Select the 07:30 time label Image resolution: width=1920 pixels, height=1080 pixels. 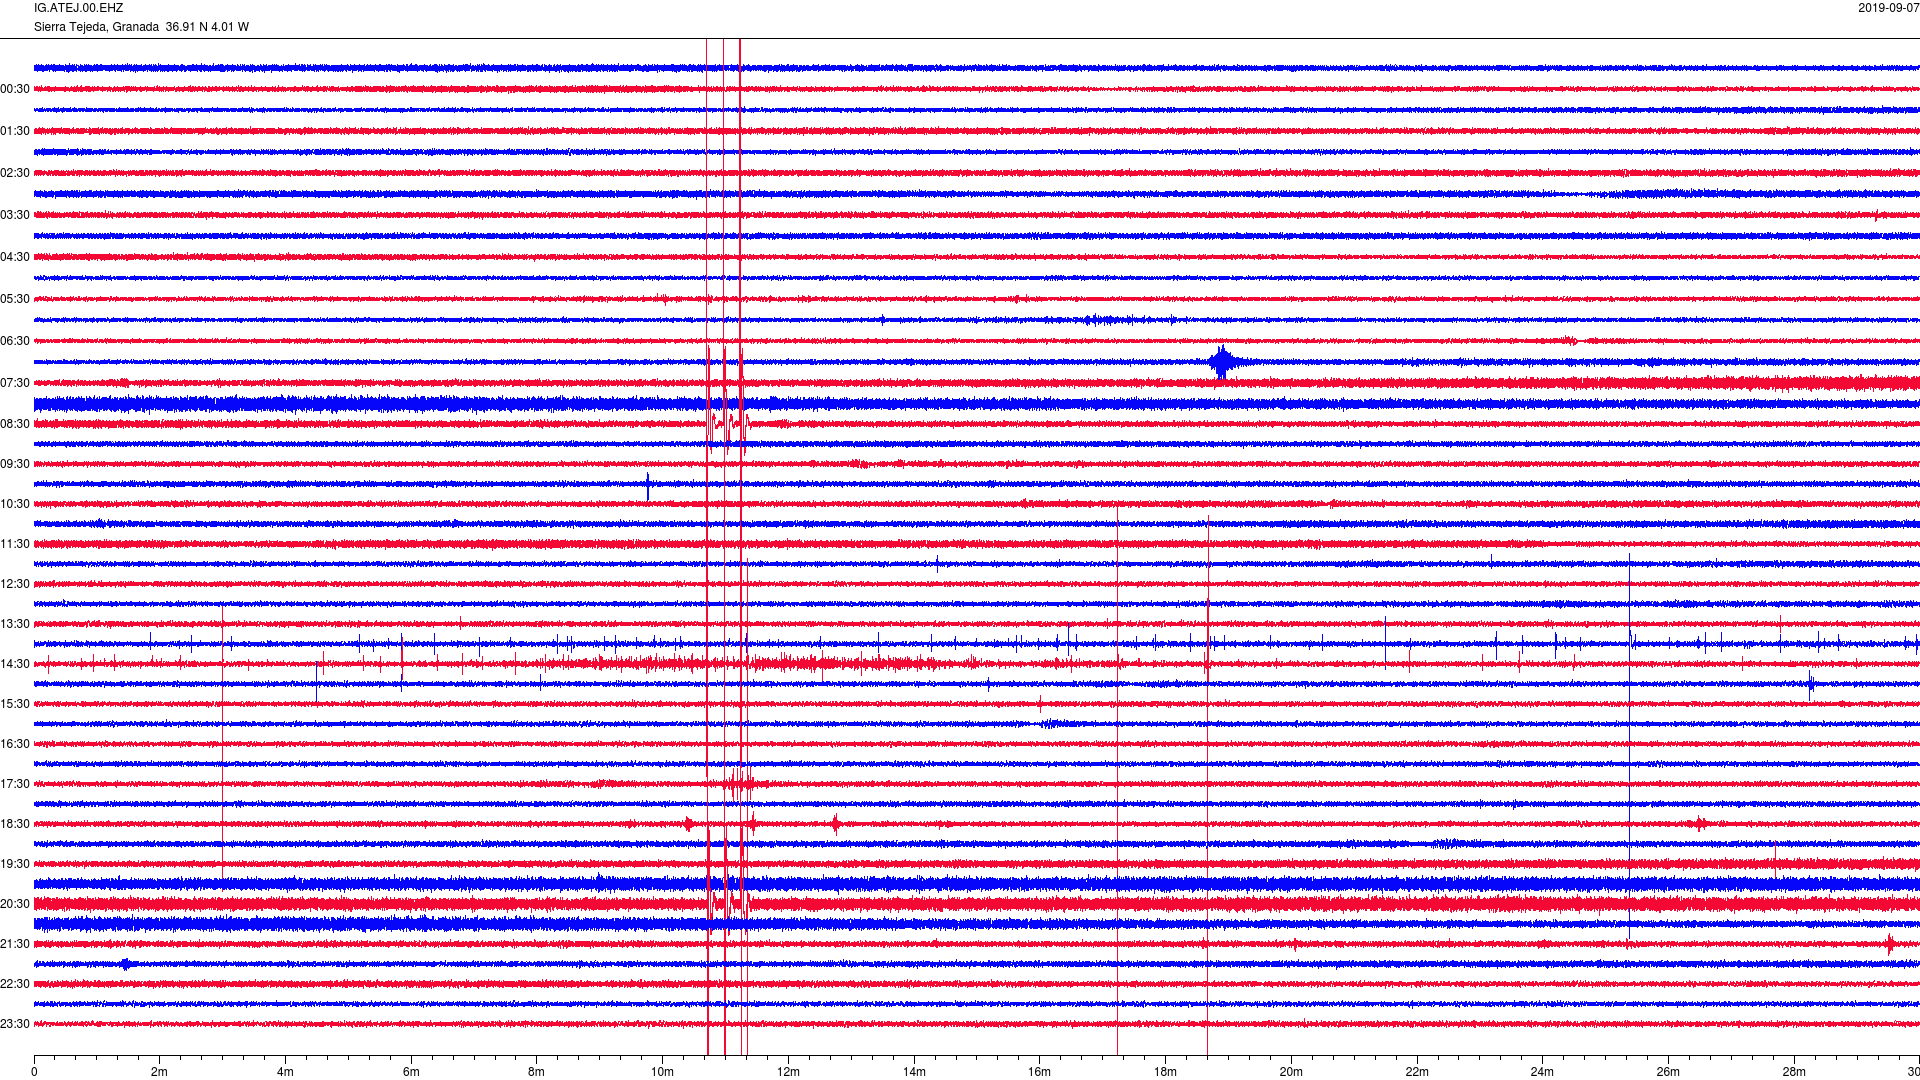15,383
